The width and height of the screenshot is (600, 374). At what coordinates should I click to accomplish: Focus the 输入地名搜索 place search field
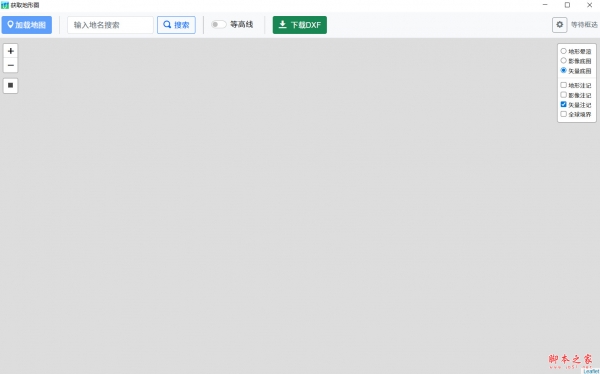click(110, 25)
